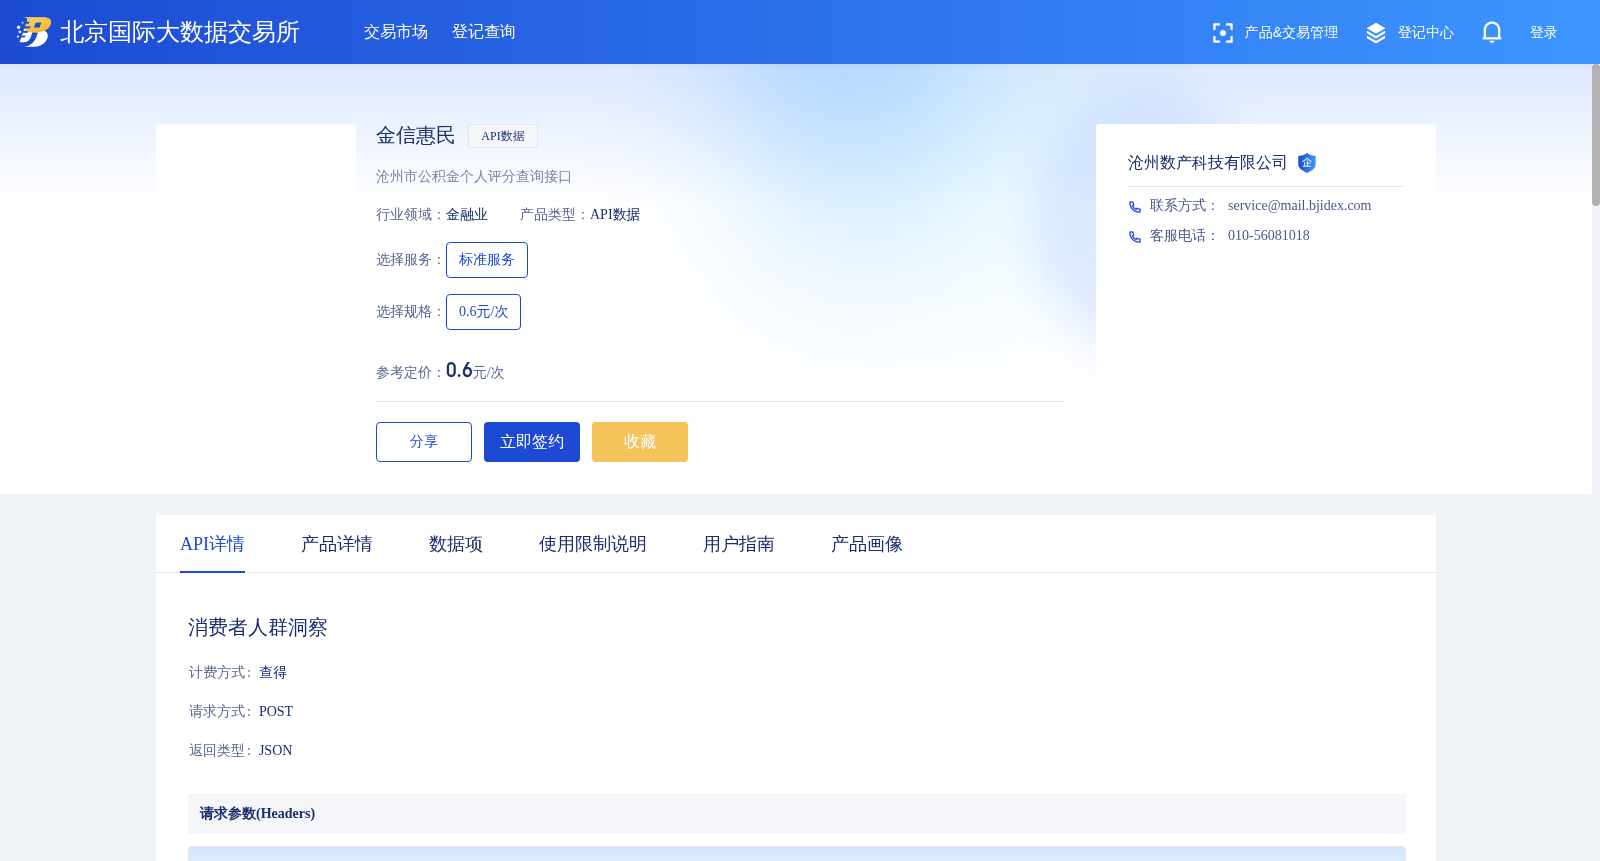Select the 0.6元/次 specification option

click(483, 312)
